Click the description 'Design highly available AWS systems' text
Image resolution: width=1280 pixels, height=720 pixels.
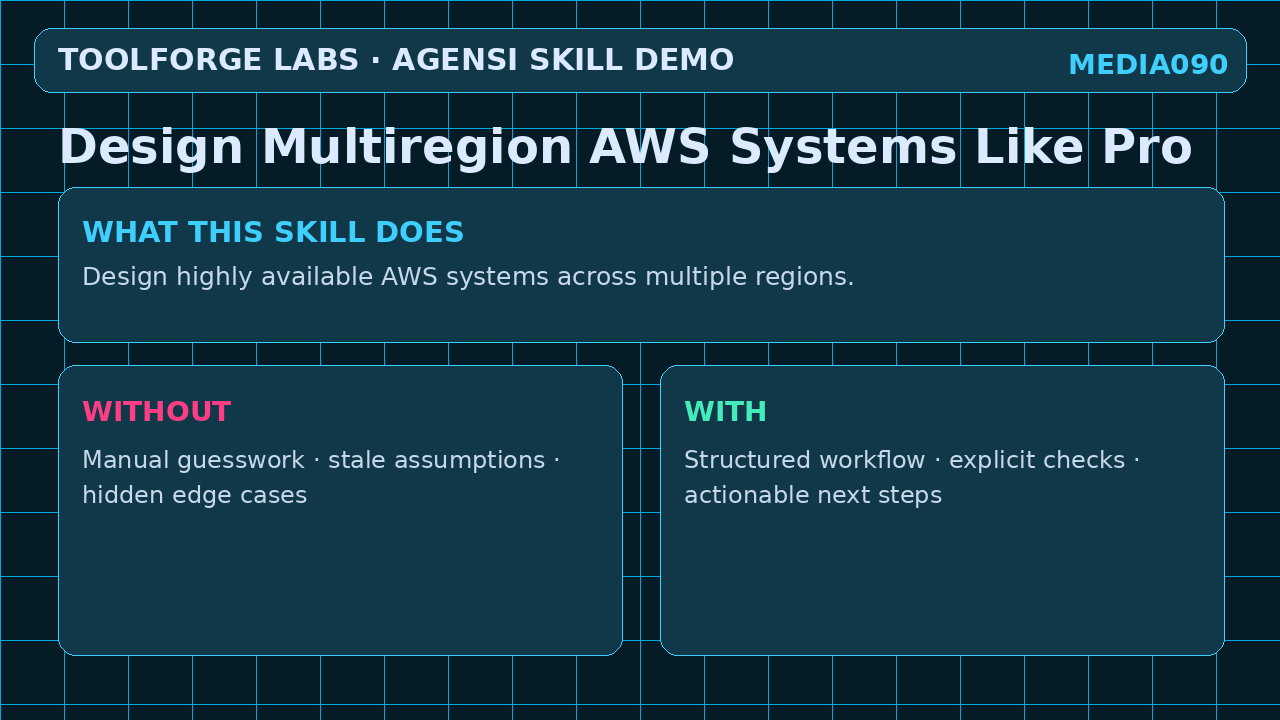click(x=468, y=277)
